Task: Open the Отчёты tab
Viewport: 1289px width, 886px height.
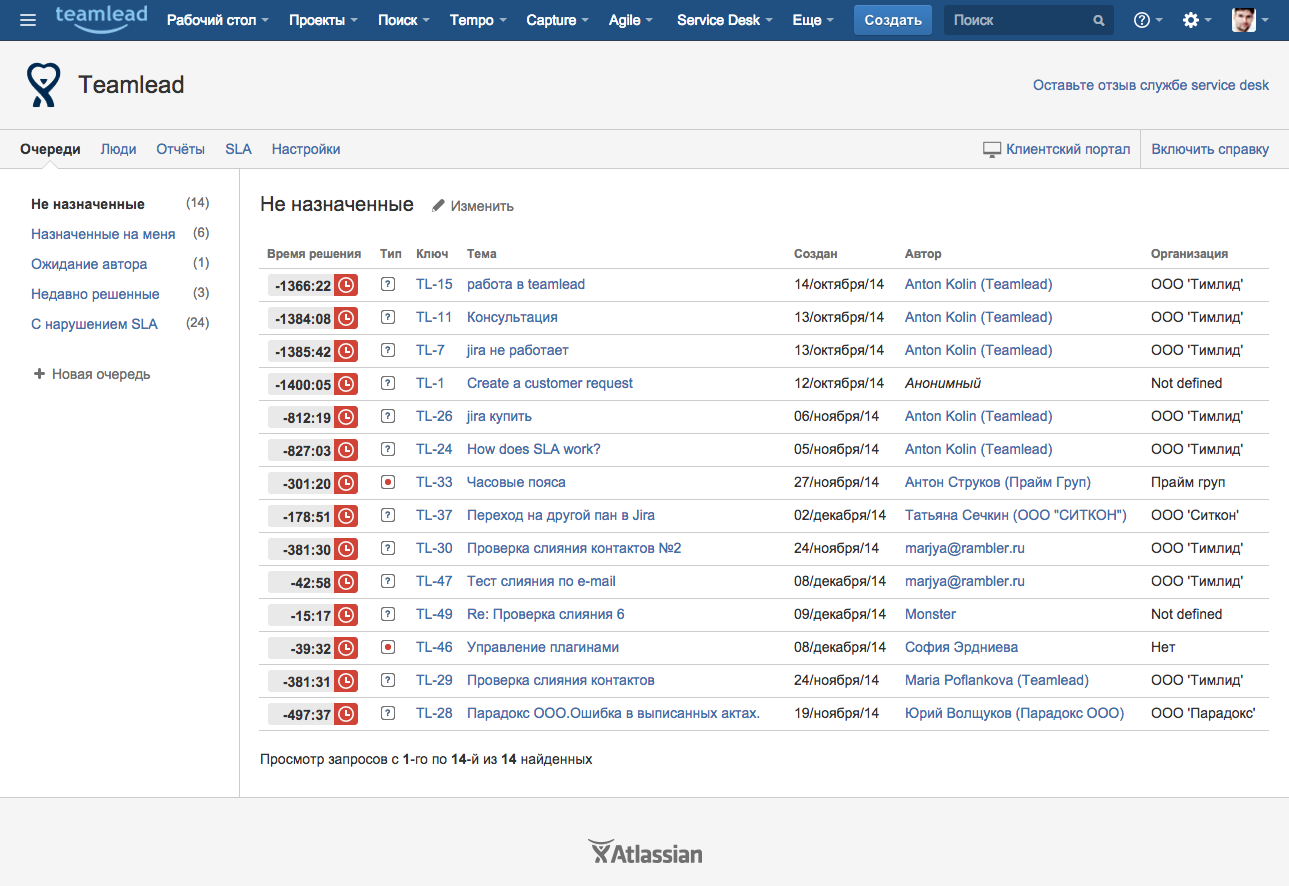Action: [x=180, y=148]
